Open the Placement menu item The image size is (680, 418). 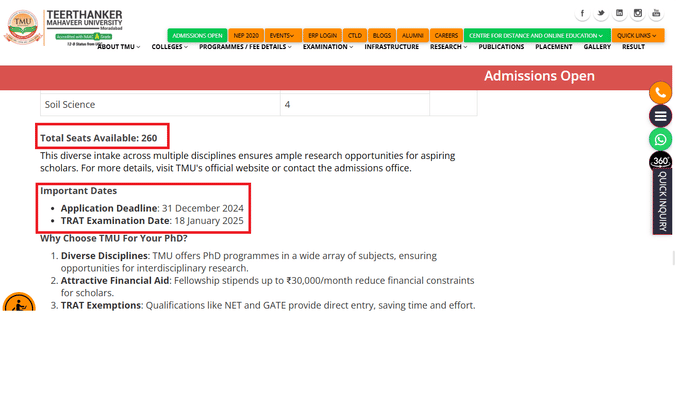553,47
